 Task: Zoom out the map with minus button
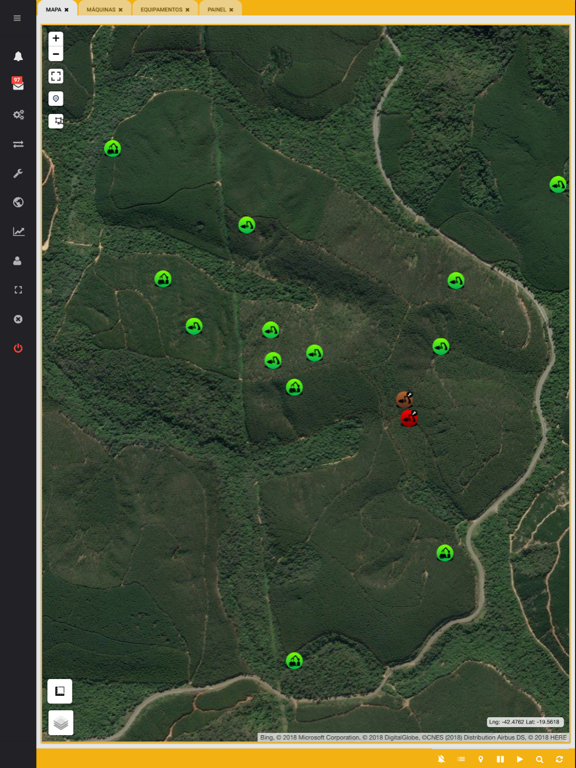pyautogui.click(x=56, y=54)
